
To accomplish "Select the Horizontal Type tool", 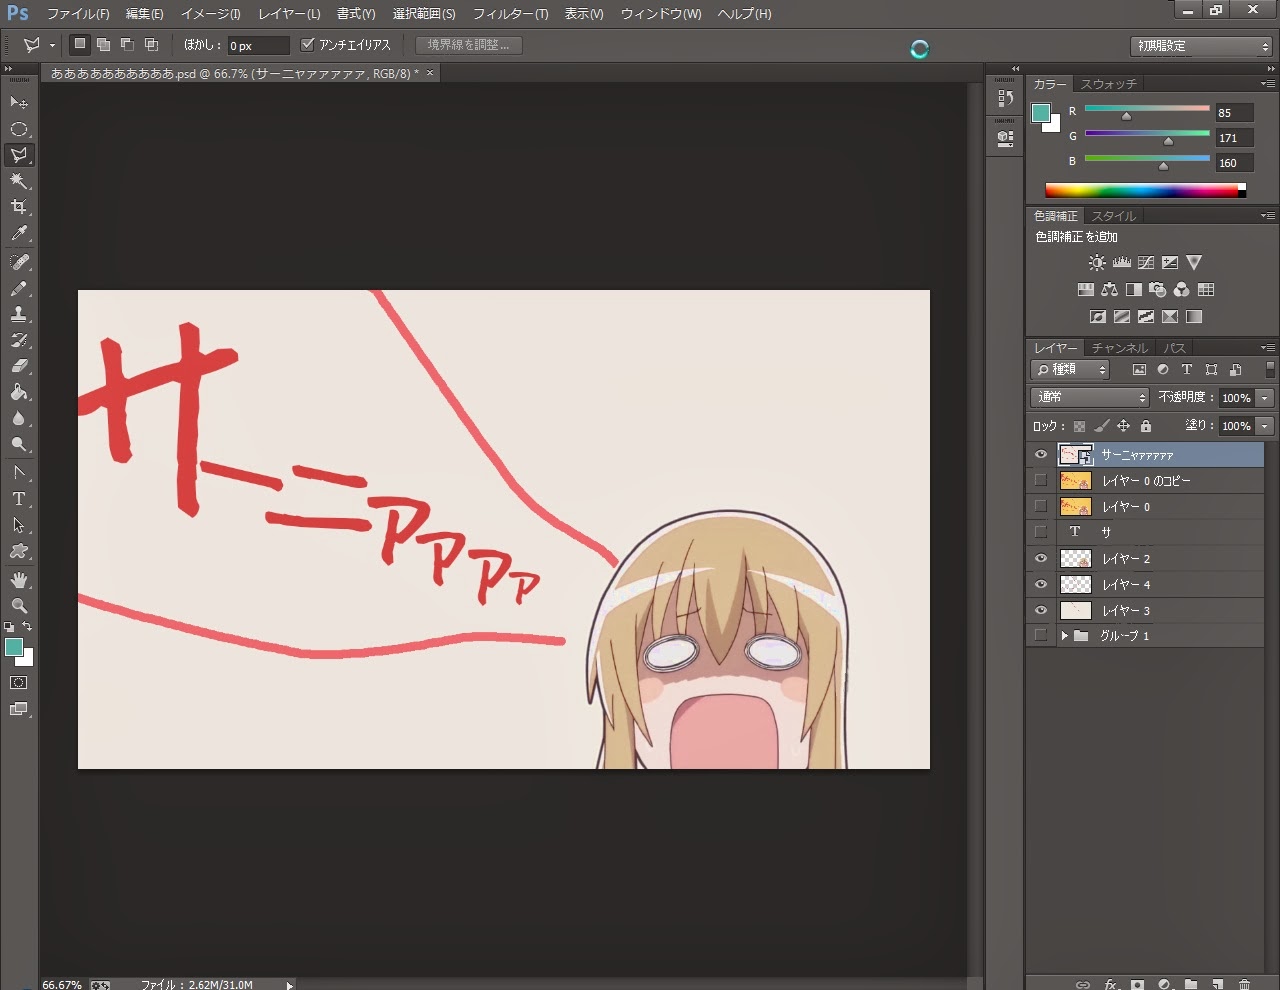I will point(19,498).
